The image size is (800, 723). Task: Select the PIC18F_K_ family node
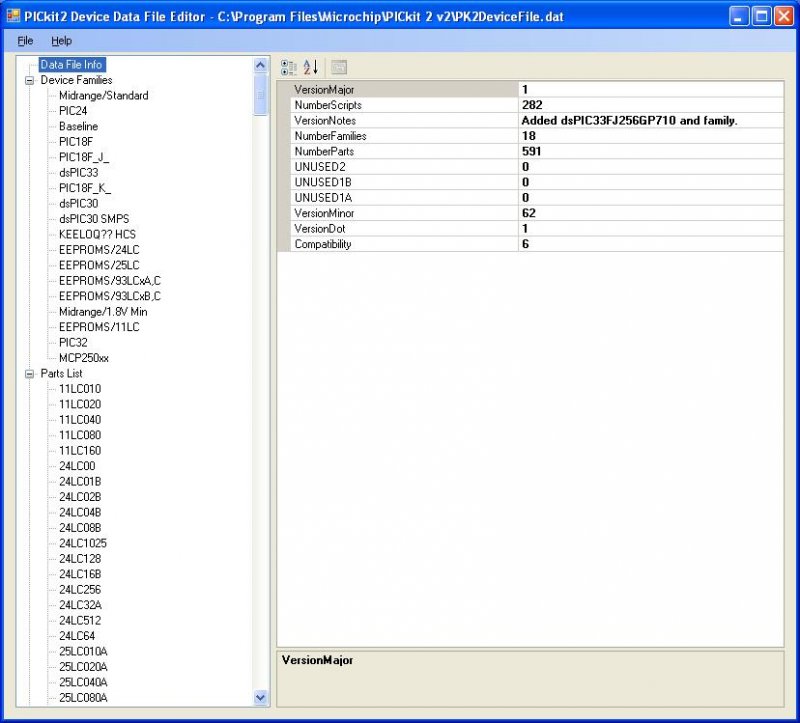tap(85, 188)
